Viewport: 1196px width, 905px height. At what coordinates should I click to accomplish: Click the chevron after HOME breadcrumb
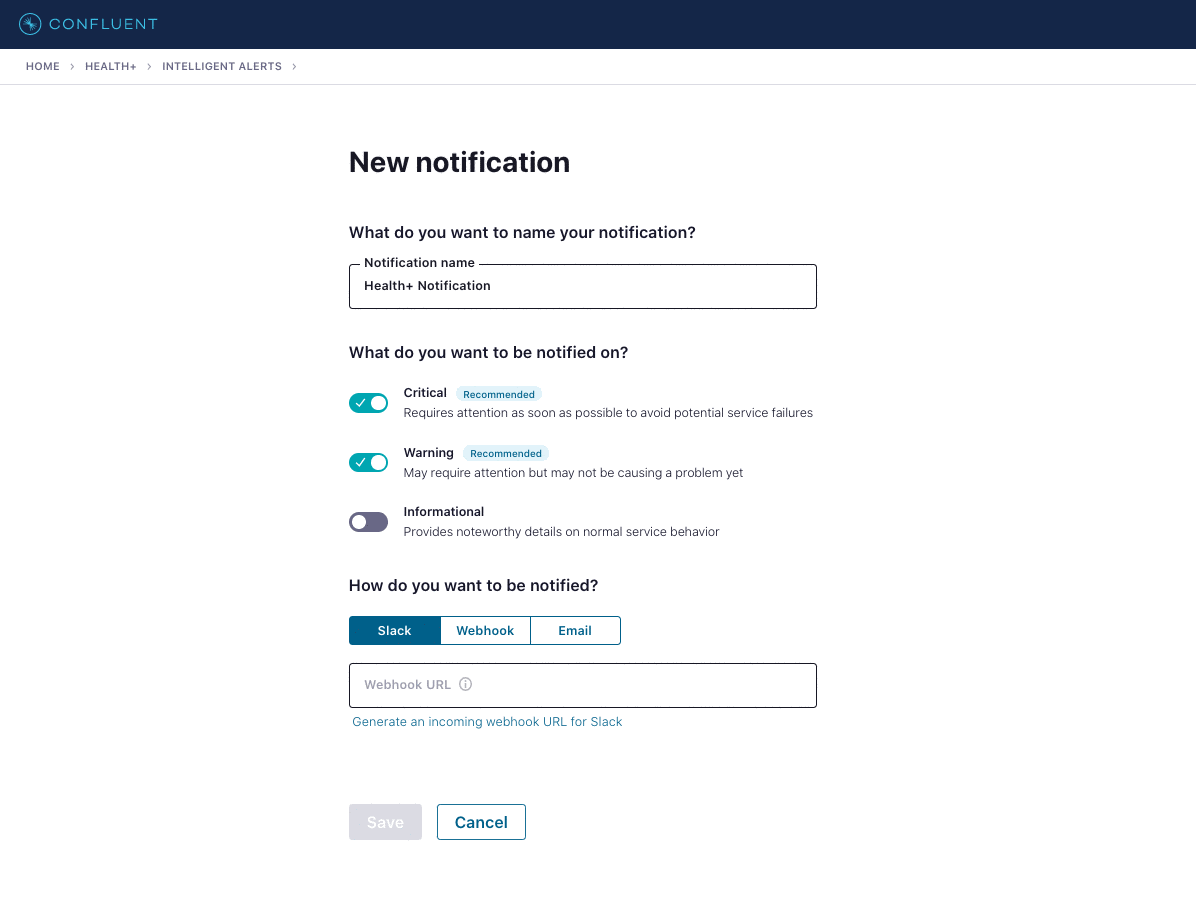coord(72,66)
